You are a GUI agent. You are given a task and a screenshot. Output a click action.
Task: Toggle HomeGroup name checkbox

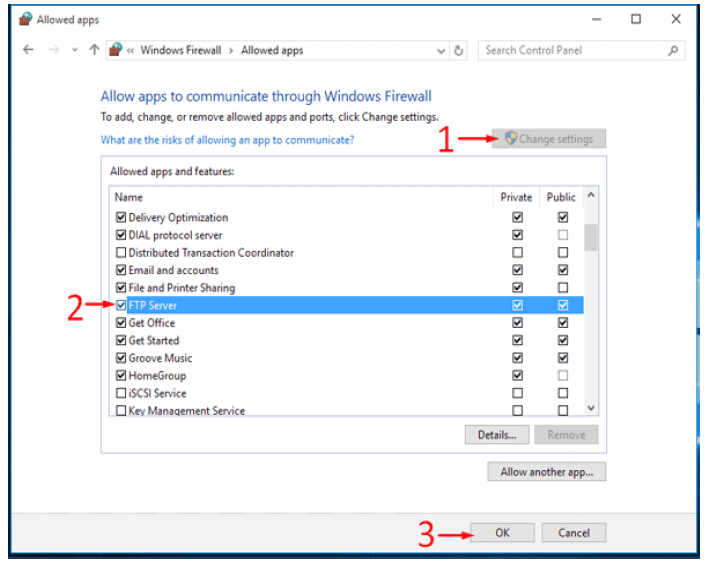pos(121,375)
